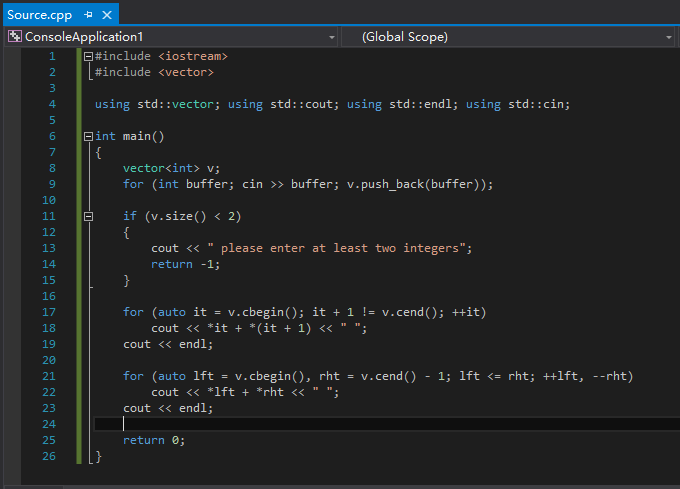The height and width of the screenshot is (489, 680).
Task: Click 'using std::cin;' on line 4
Action: coord(518,104)
